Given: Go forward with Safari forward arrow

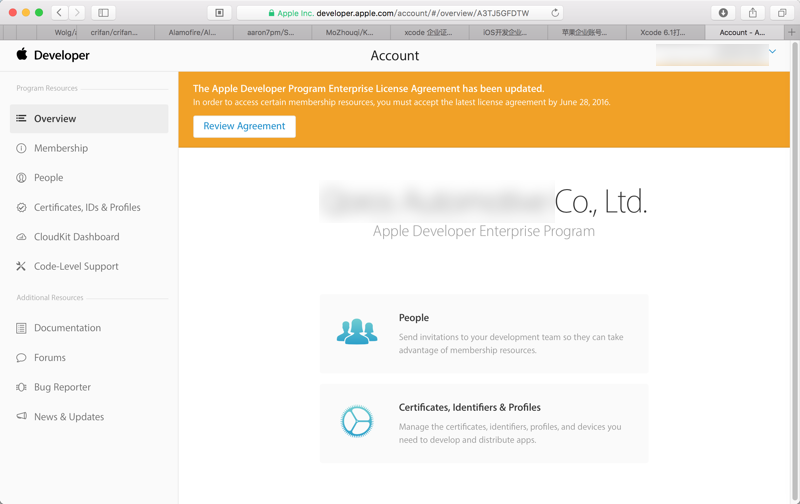Looking at the screenshot, I should point(77,13).
